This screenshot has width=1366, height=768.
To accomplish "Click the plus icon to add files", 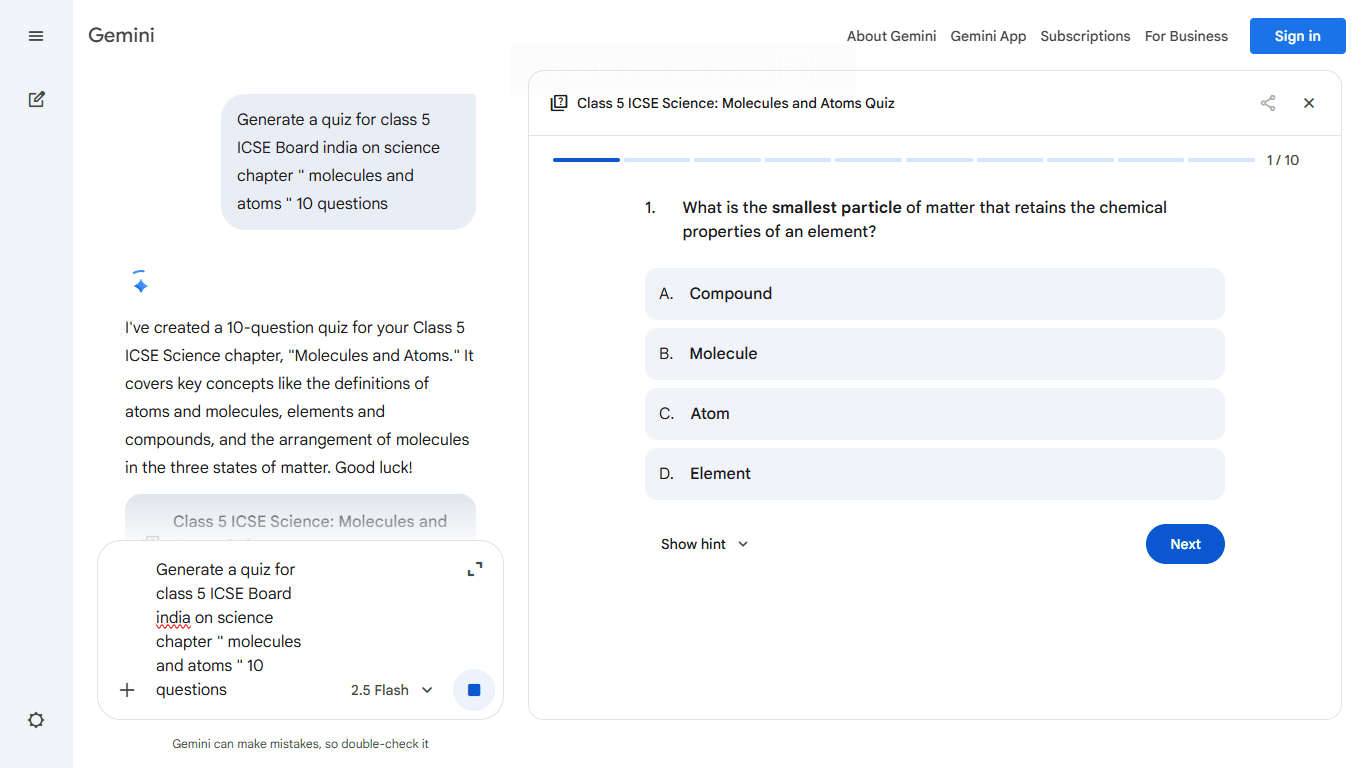I will tap(127, 690).
